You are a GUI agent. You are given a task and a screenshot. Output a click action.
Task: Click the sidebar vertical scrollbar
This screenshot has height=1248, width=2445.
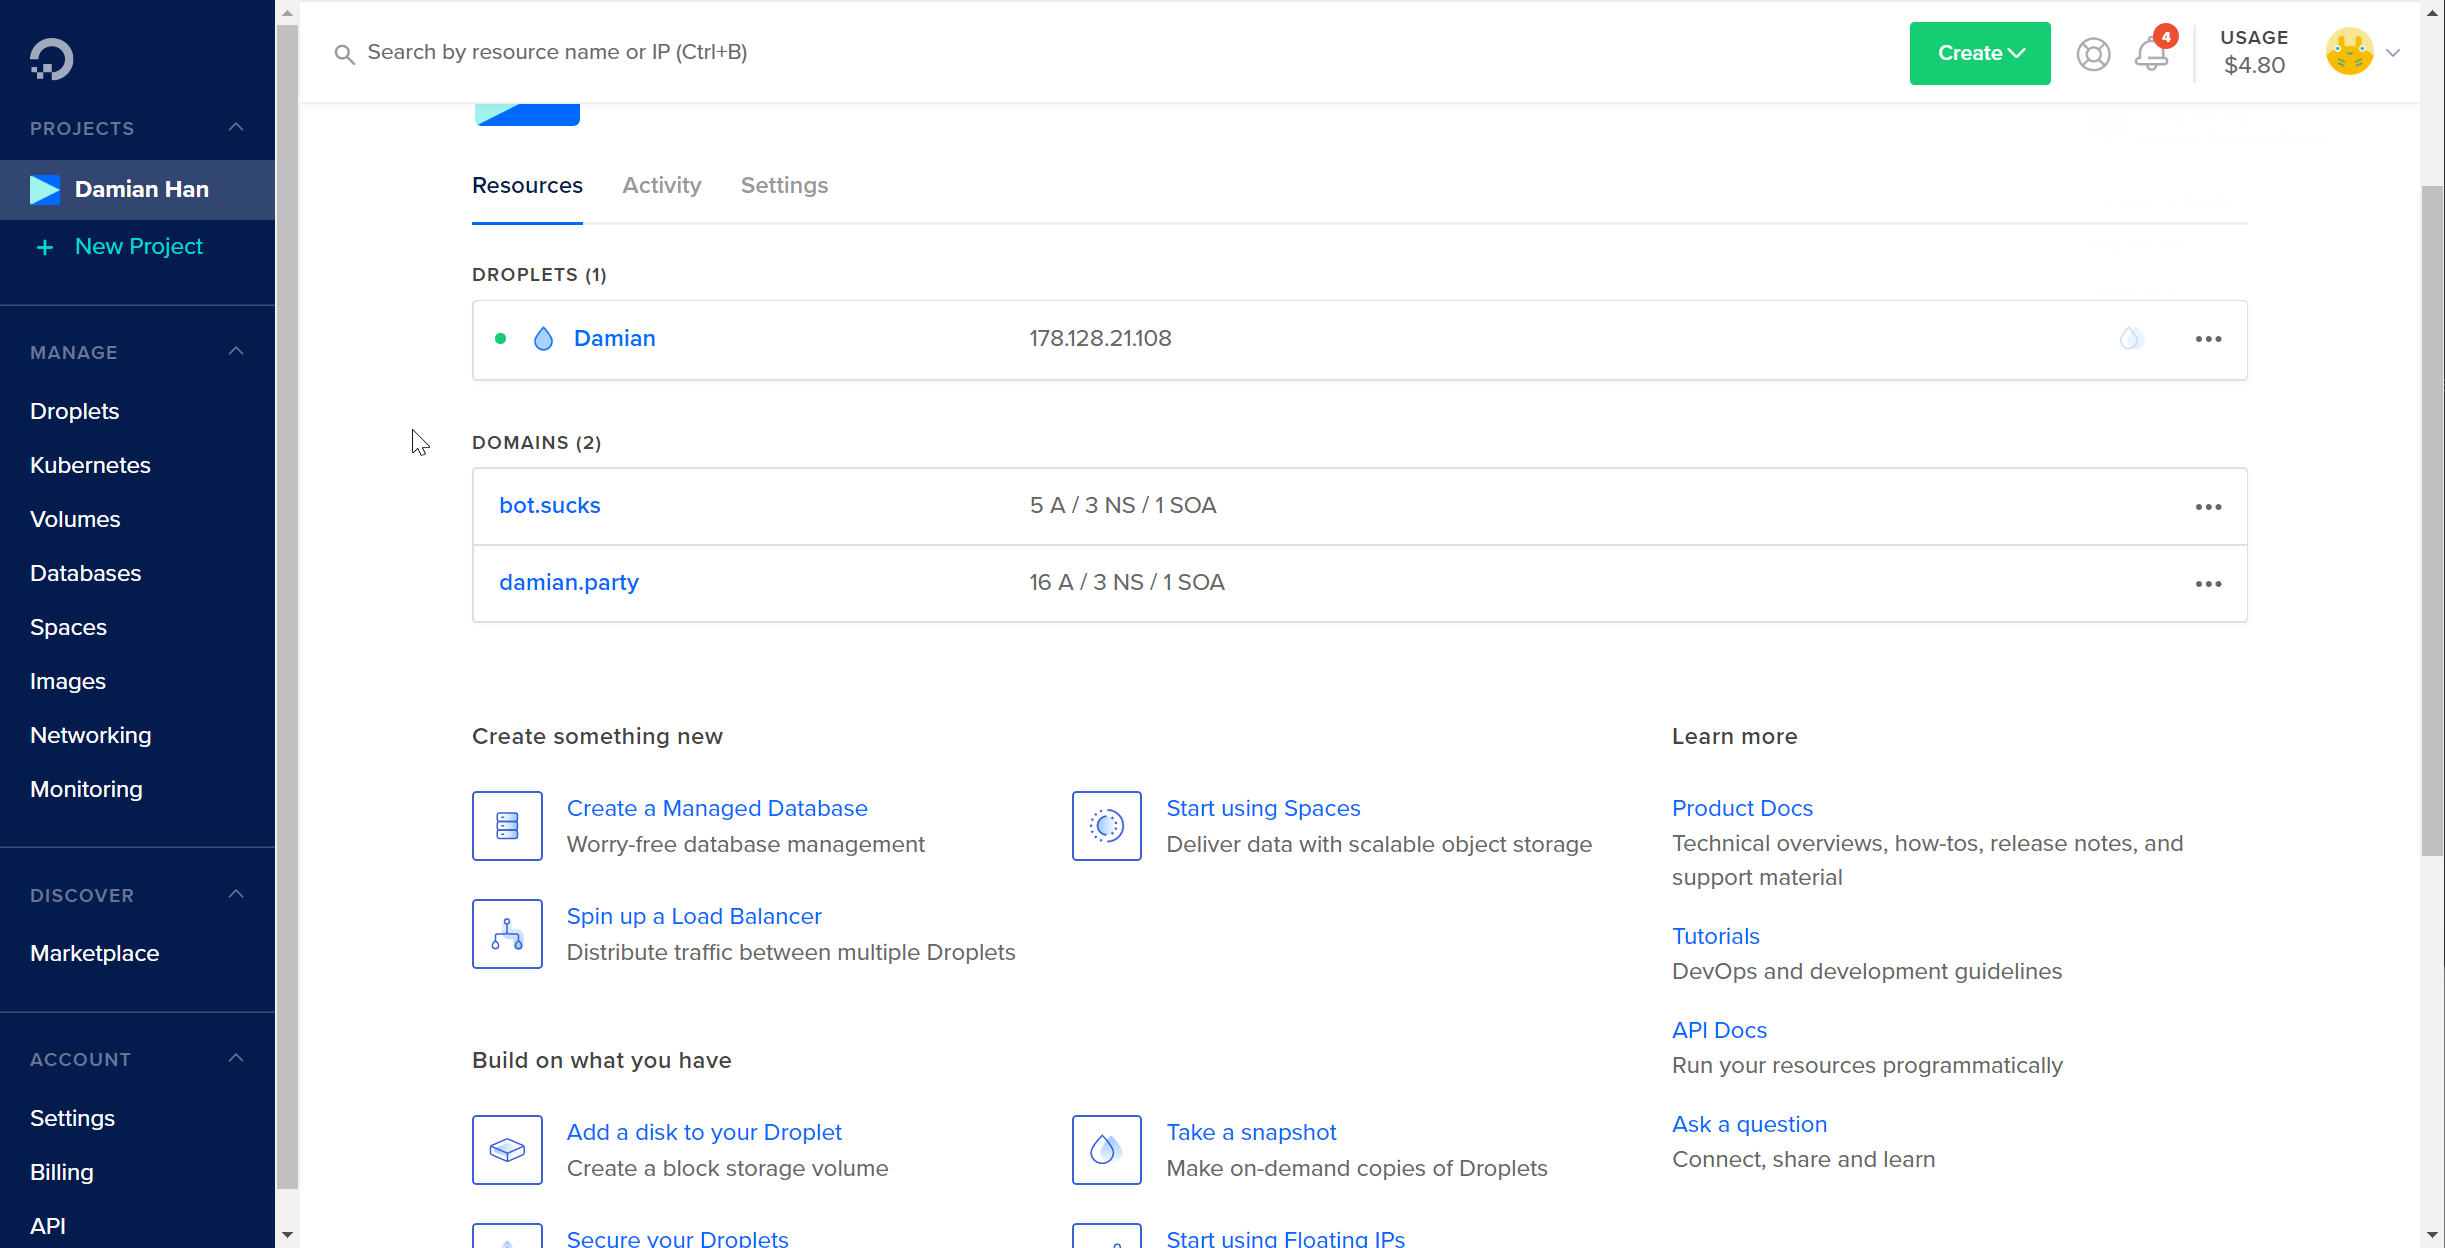(x=287, y=600)
